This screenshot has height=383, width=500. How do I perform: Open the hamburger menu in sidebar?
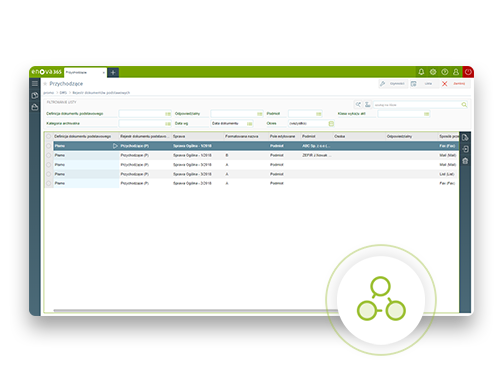pyautogui.click(x=35, y=83)
